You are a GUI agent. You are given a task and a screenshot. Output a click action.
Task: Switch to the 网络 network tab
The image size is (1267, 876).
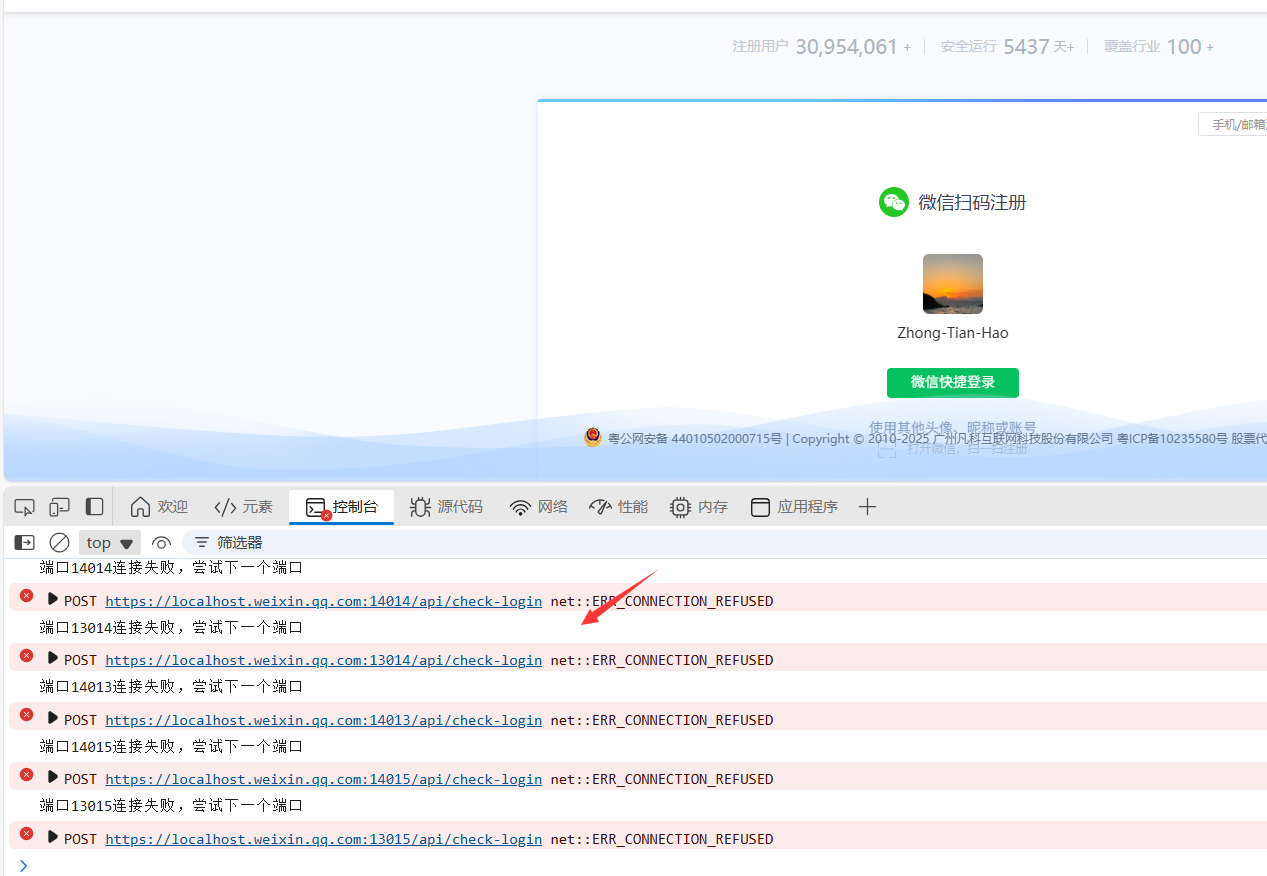[x=538, y=507]
